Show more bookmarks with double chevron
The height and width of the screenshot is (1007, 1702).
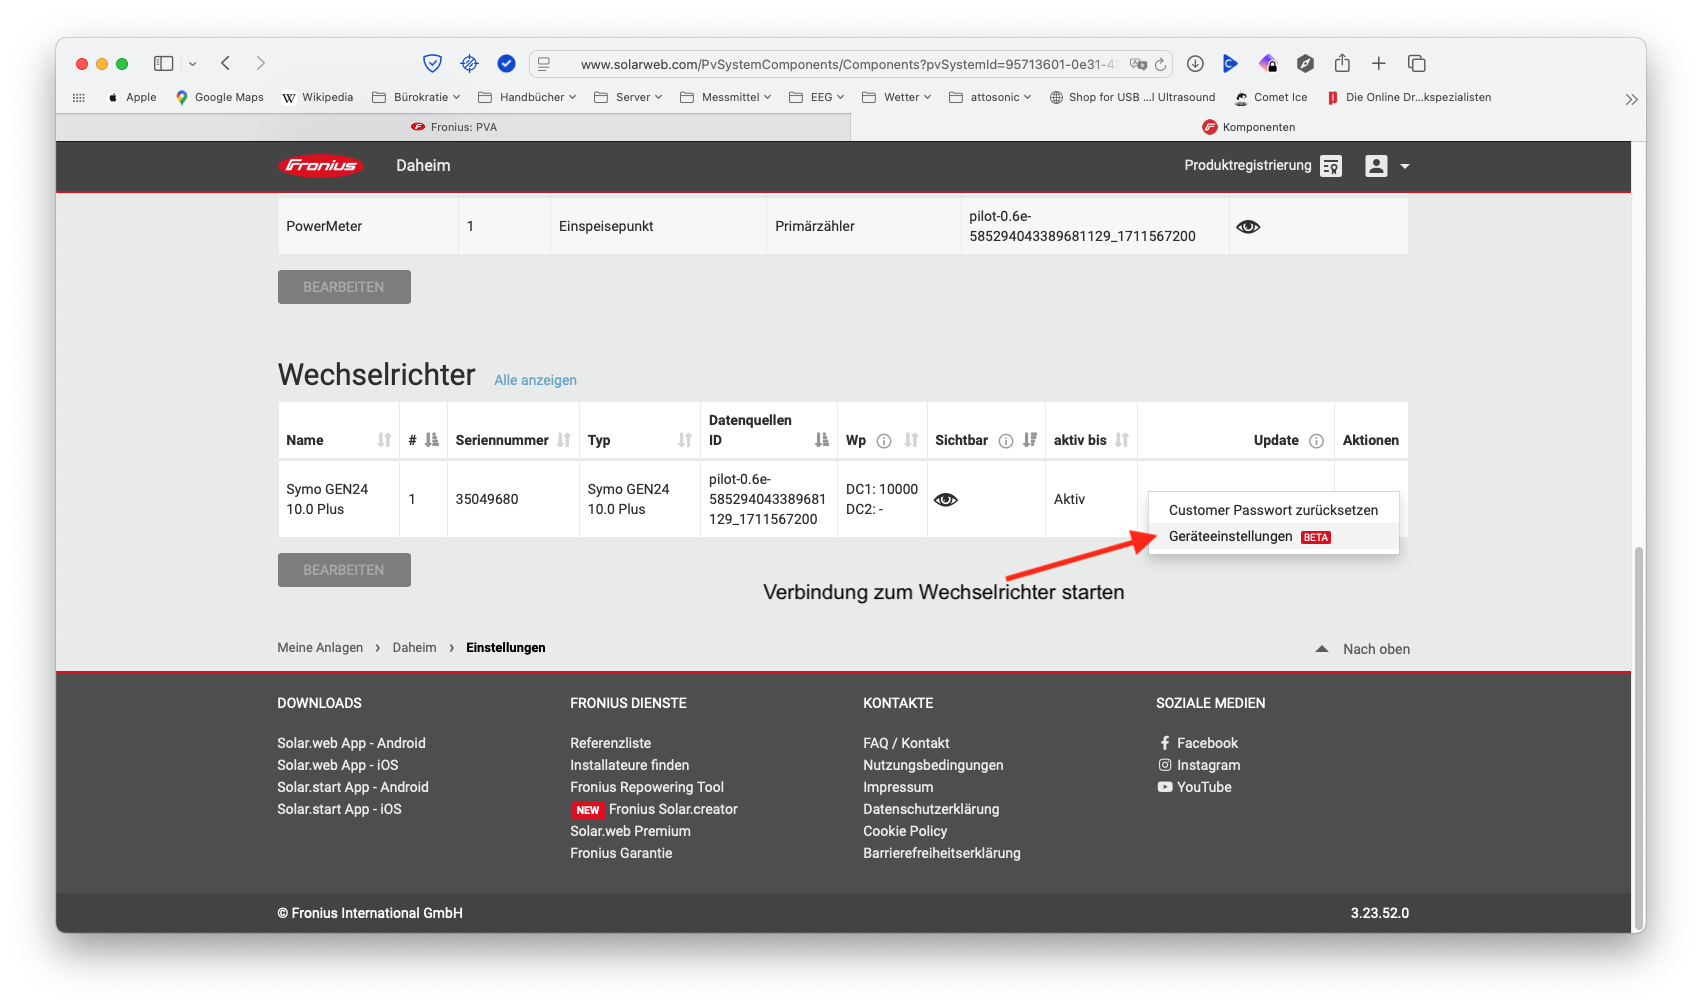point(1631,99)
